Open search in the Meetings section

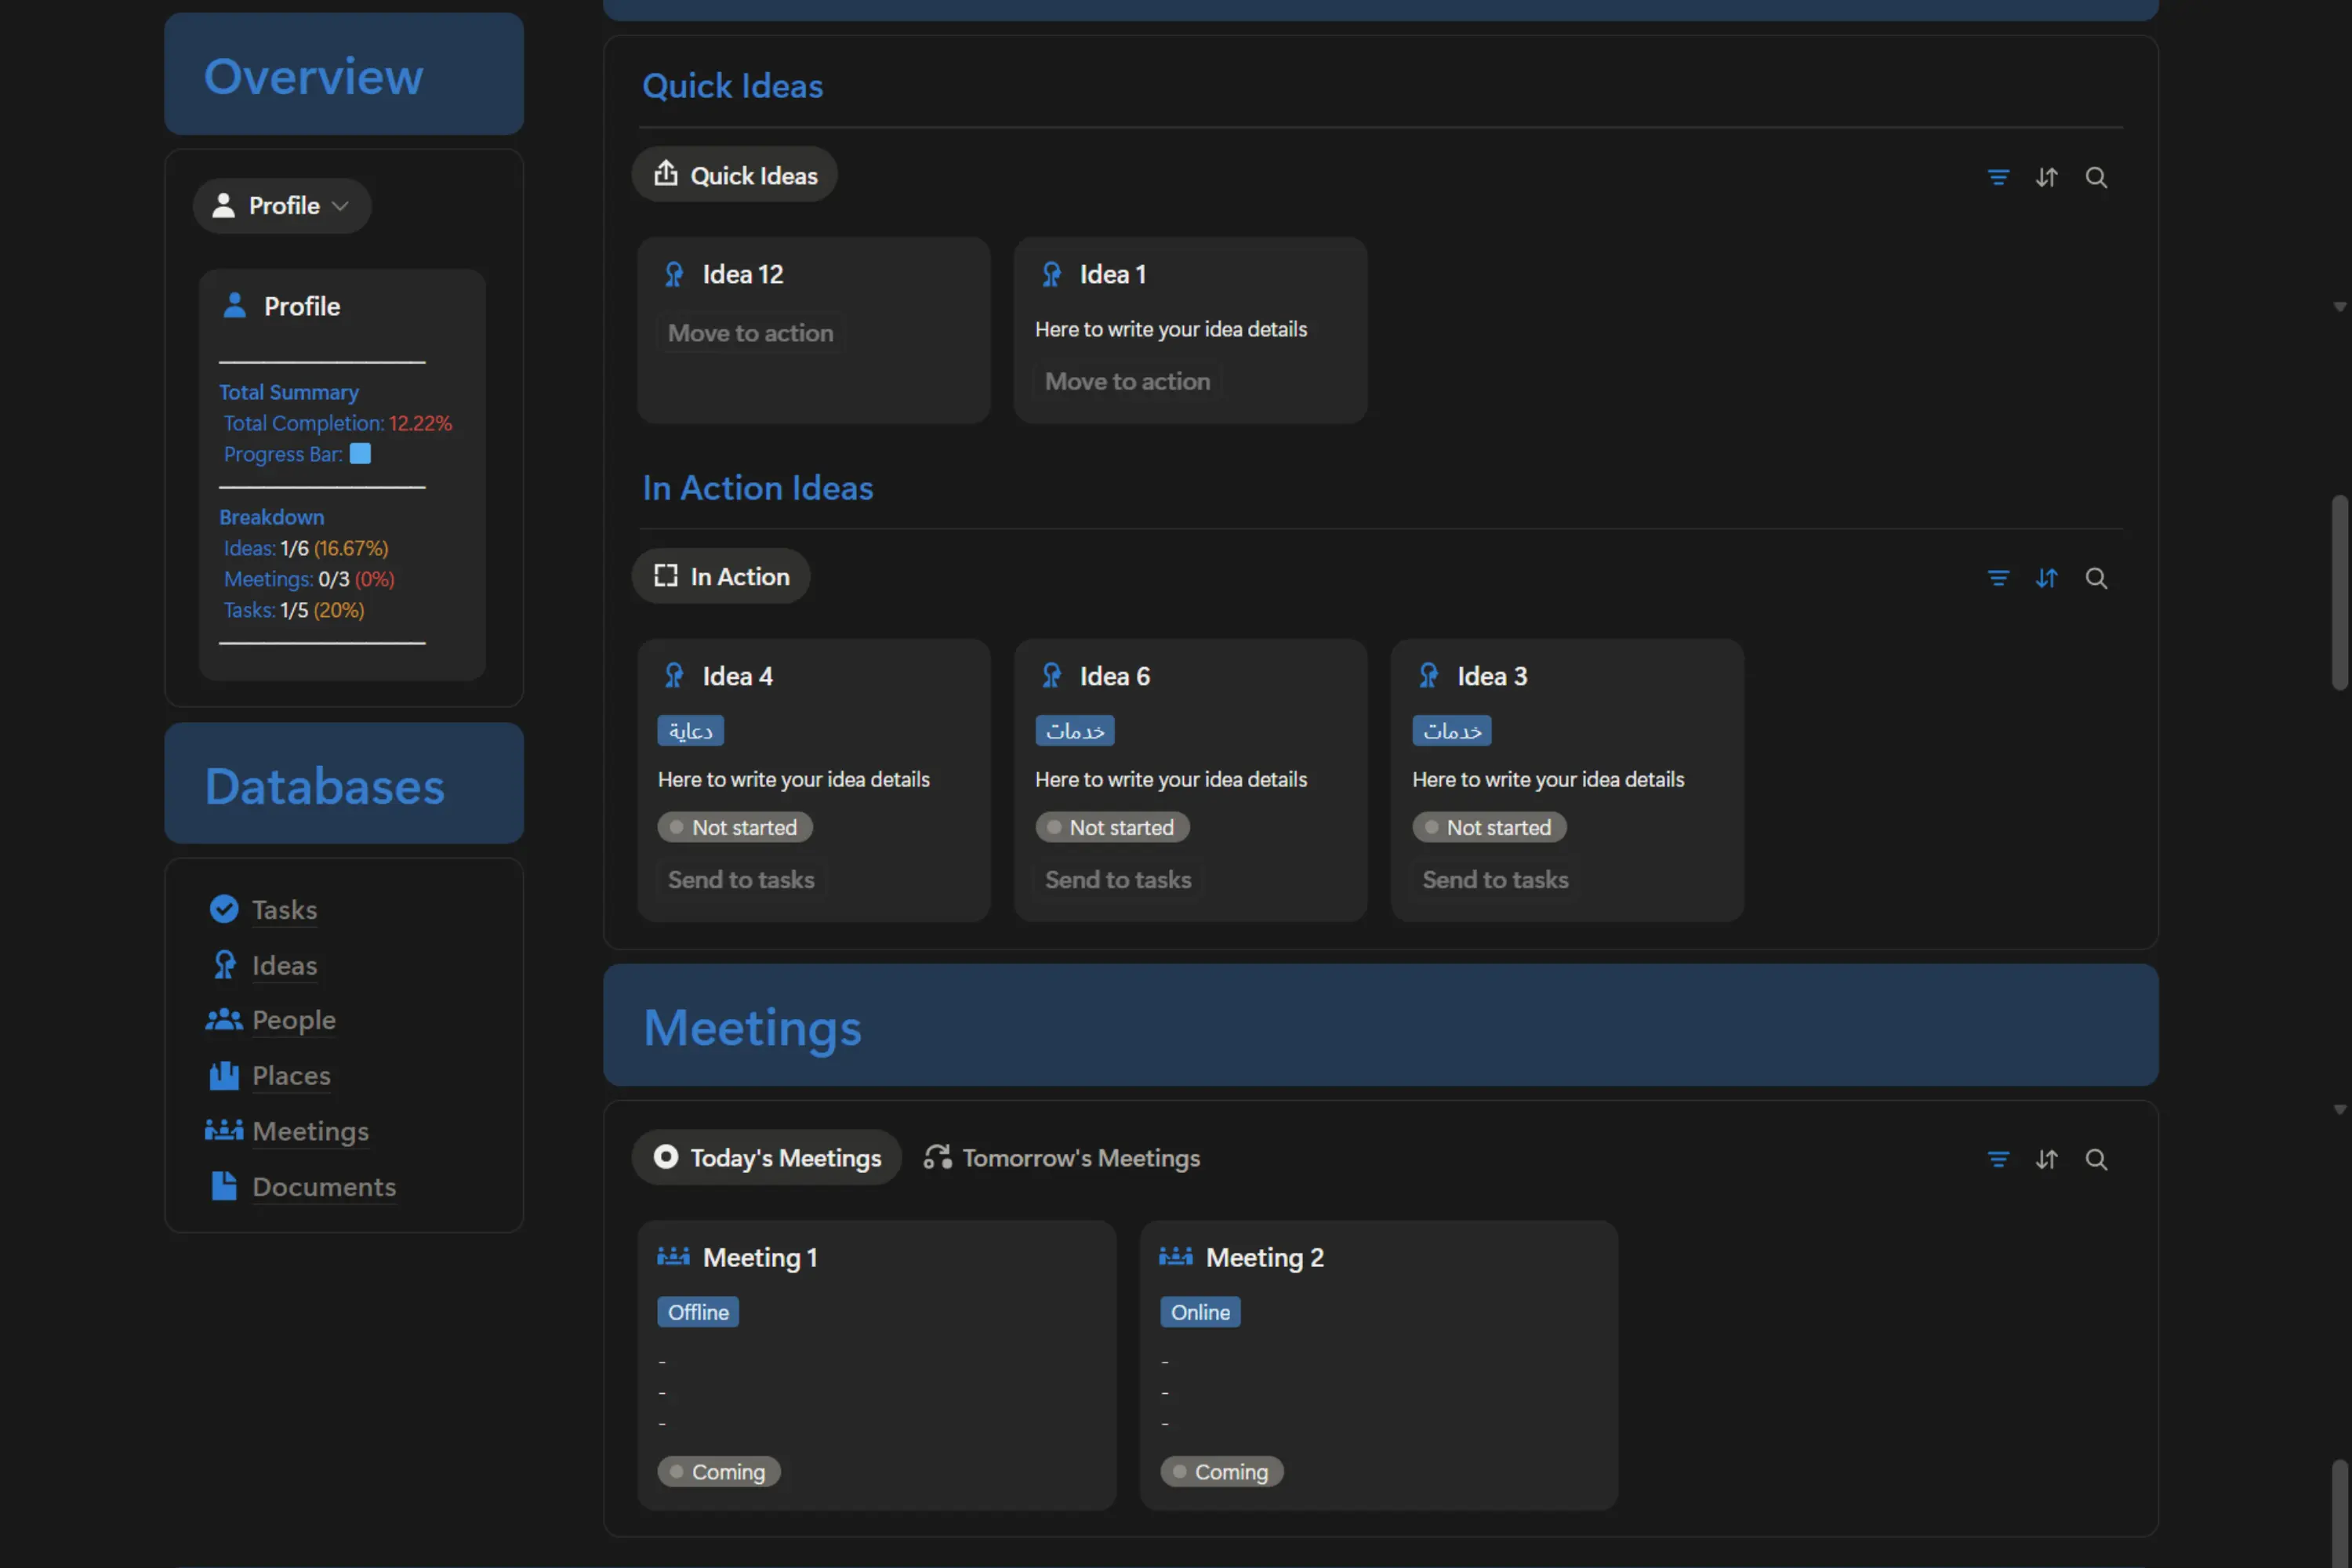point(2096,1159)
